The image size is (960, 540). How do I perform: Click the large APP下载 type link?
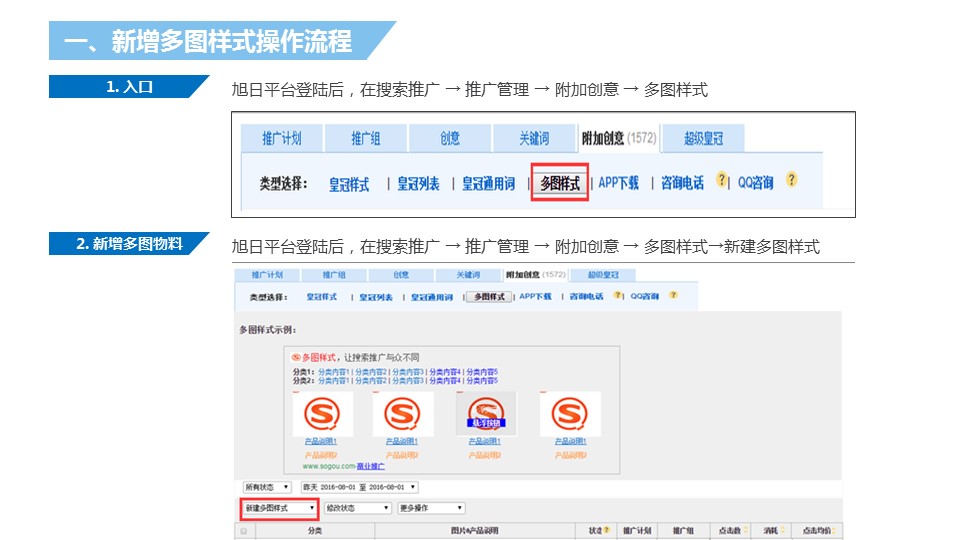coord(618,182)
